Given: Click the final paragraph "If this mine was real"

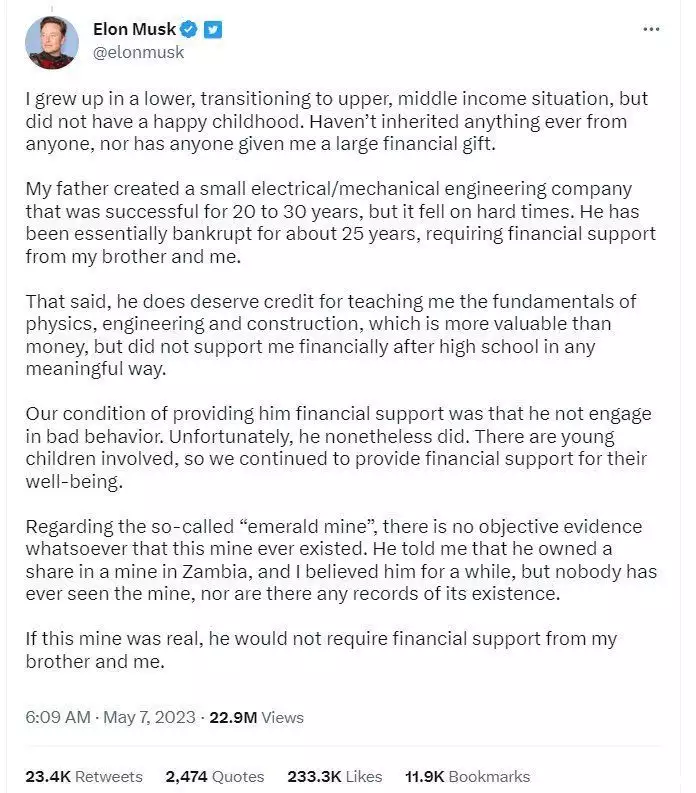Looking at the screenshot, I should tap(320, 649).
